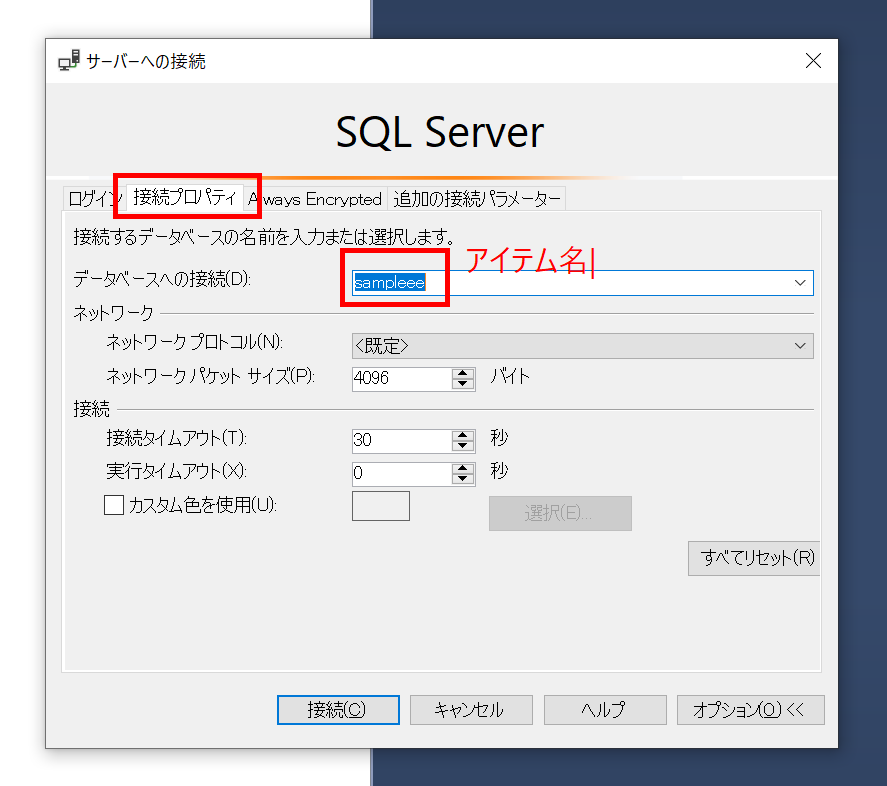Collapse options with オプション(O) << button
The width and height of the screenshot is (887, 786).
point(751,710)
